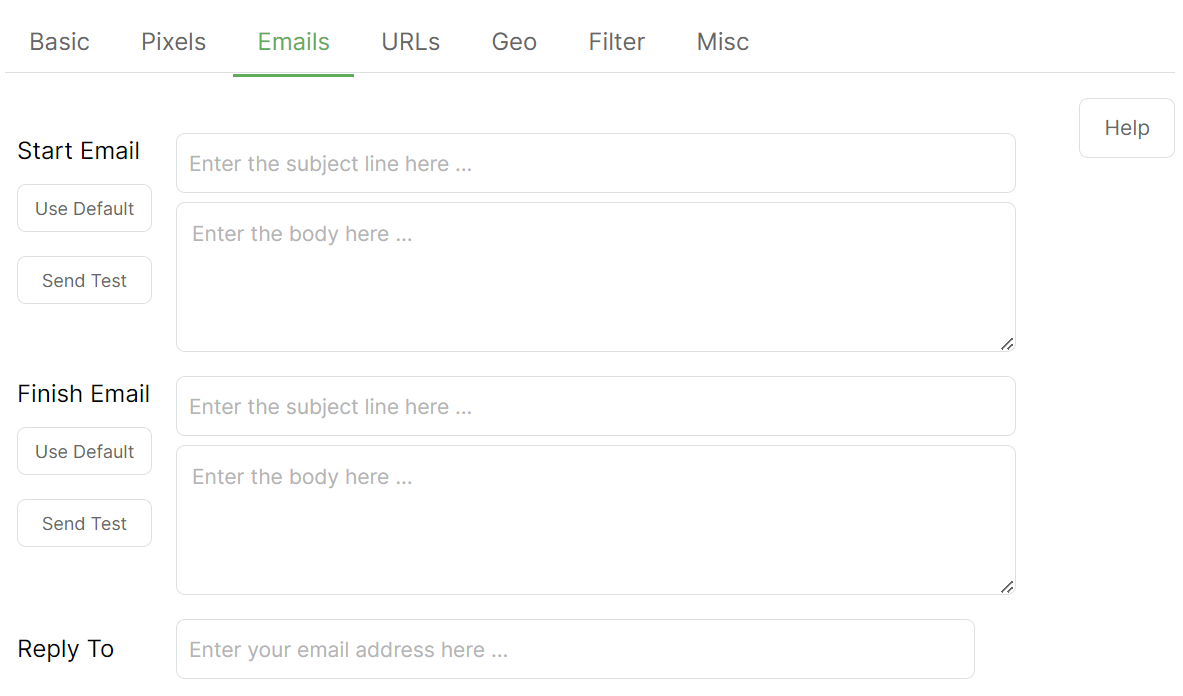Click into the Finish Email body textarea
Viewport: 1183px width, 696px height.
coord(595,520)
